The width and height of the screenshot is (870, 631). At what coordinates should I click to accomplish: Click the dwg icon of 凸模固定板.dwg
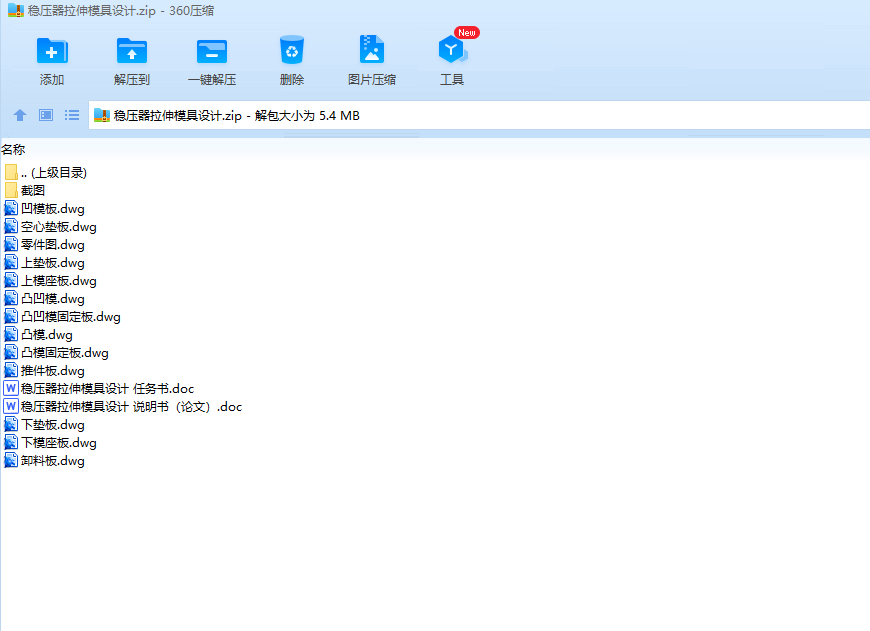tap(11, 353)
